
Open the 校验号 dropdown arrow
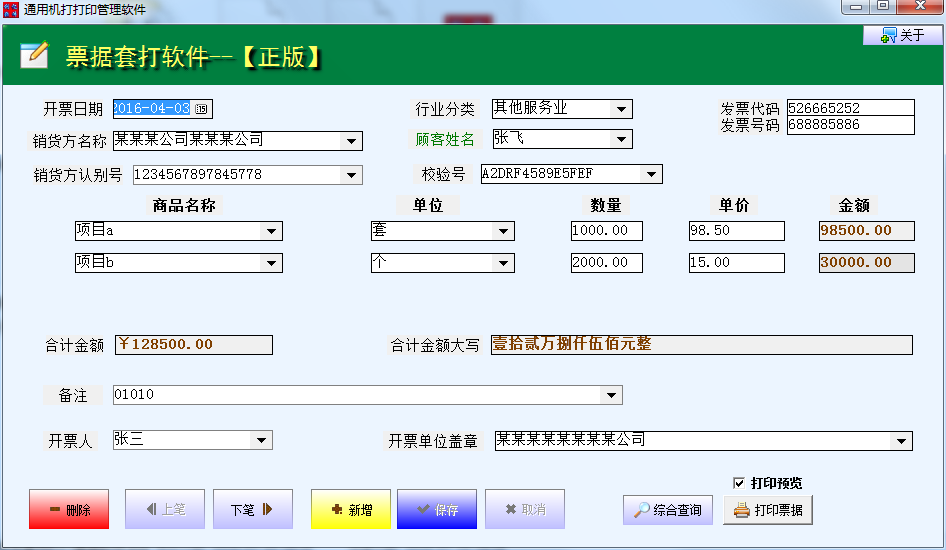[x=651, y=175]
